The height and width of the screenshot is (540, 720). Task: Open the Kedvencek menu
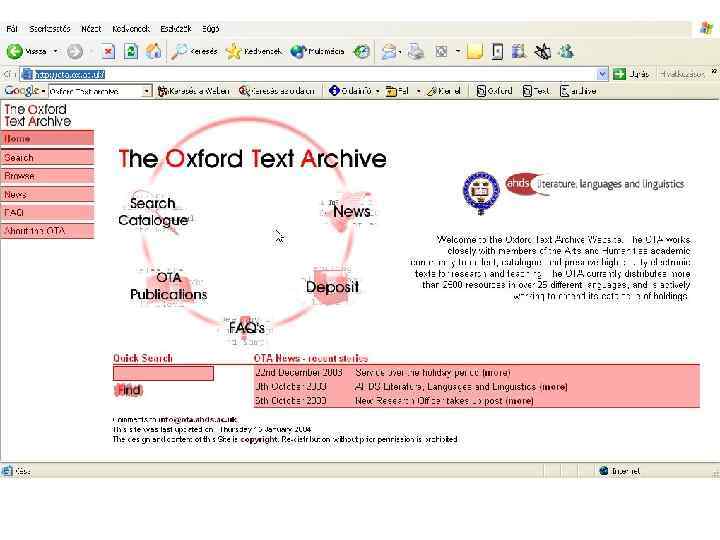(x=131, y=28)
